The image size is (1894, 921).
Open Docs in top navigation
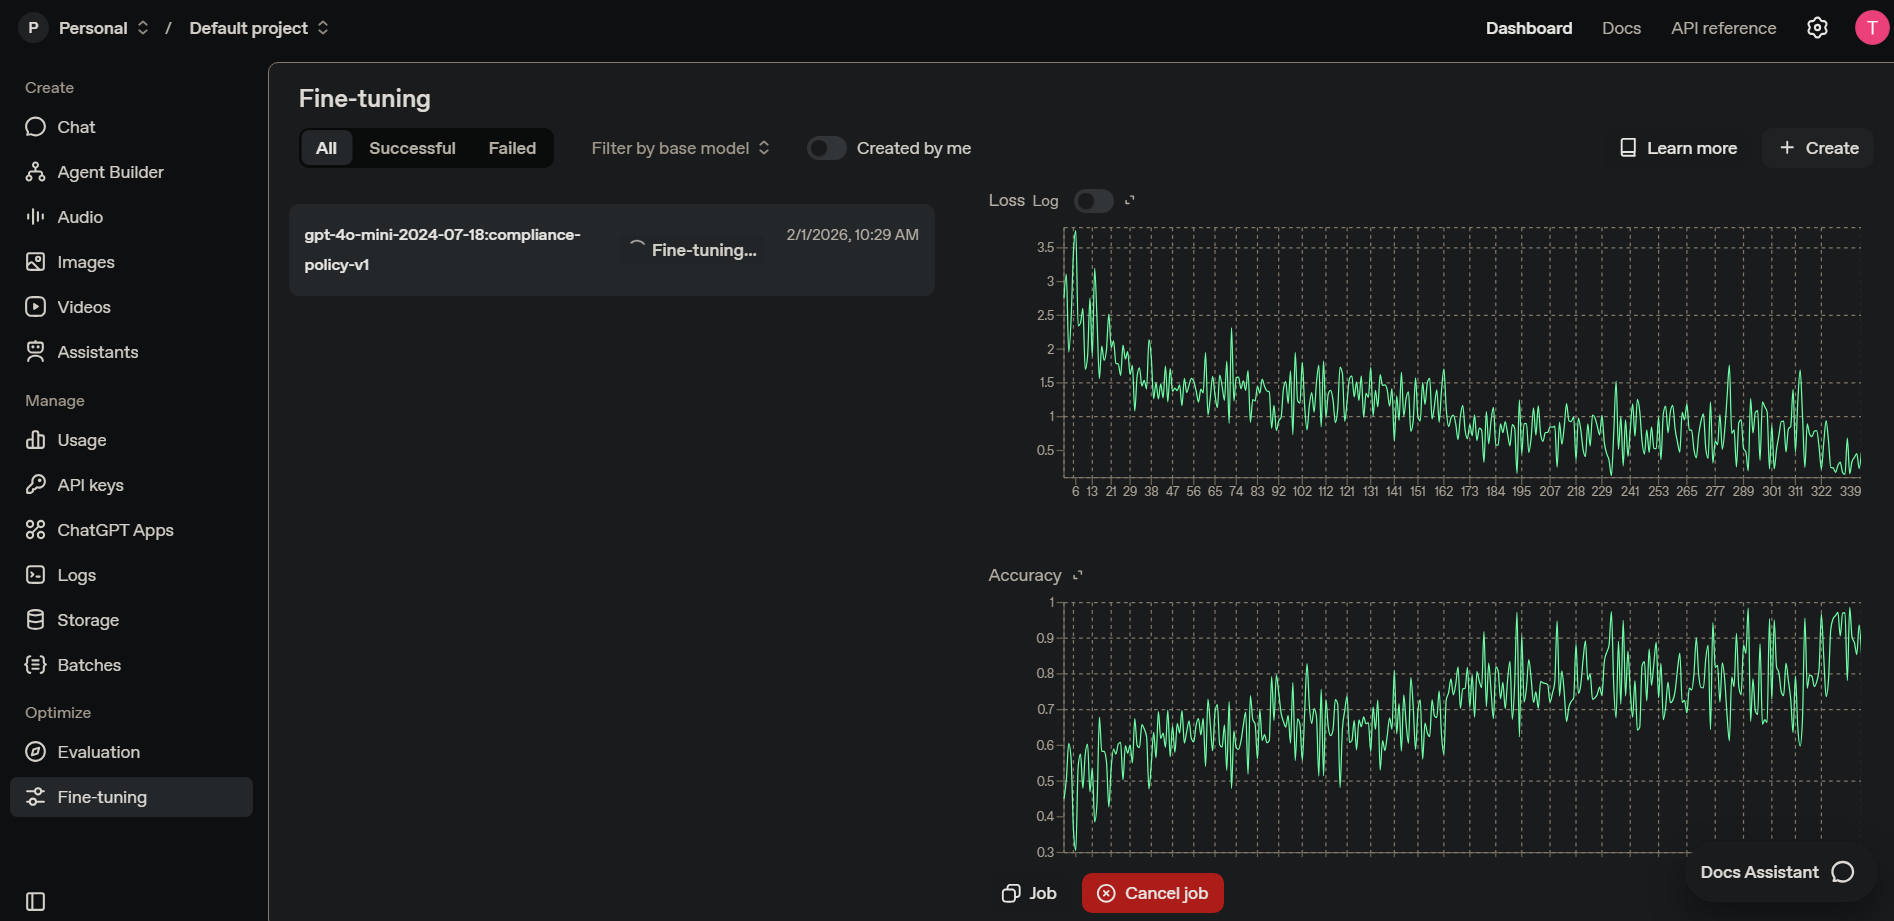(x=1621, y=28)
